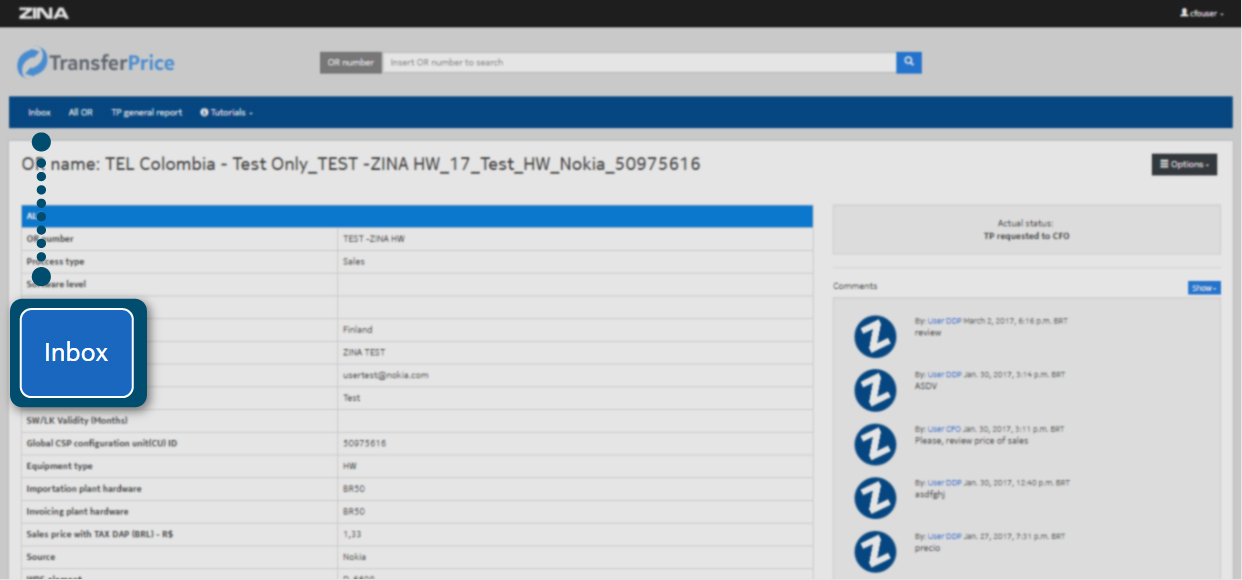Select the blue All section header
Image resolution: width=1242 pixels, height=580 pixels.
click(x=417, y=216)
